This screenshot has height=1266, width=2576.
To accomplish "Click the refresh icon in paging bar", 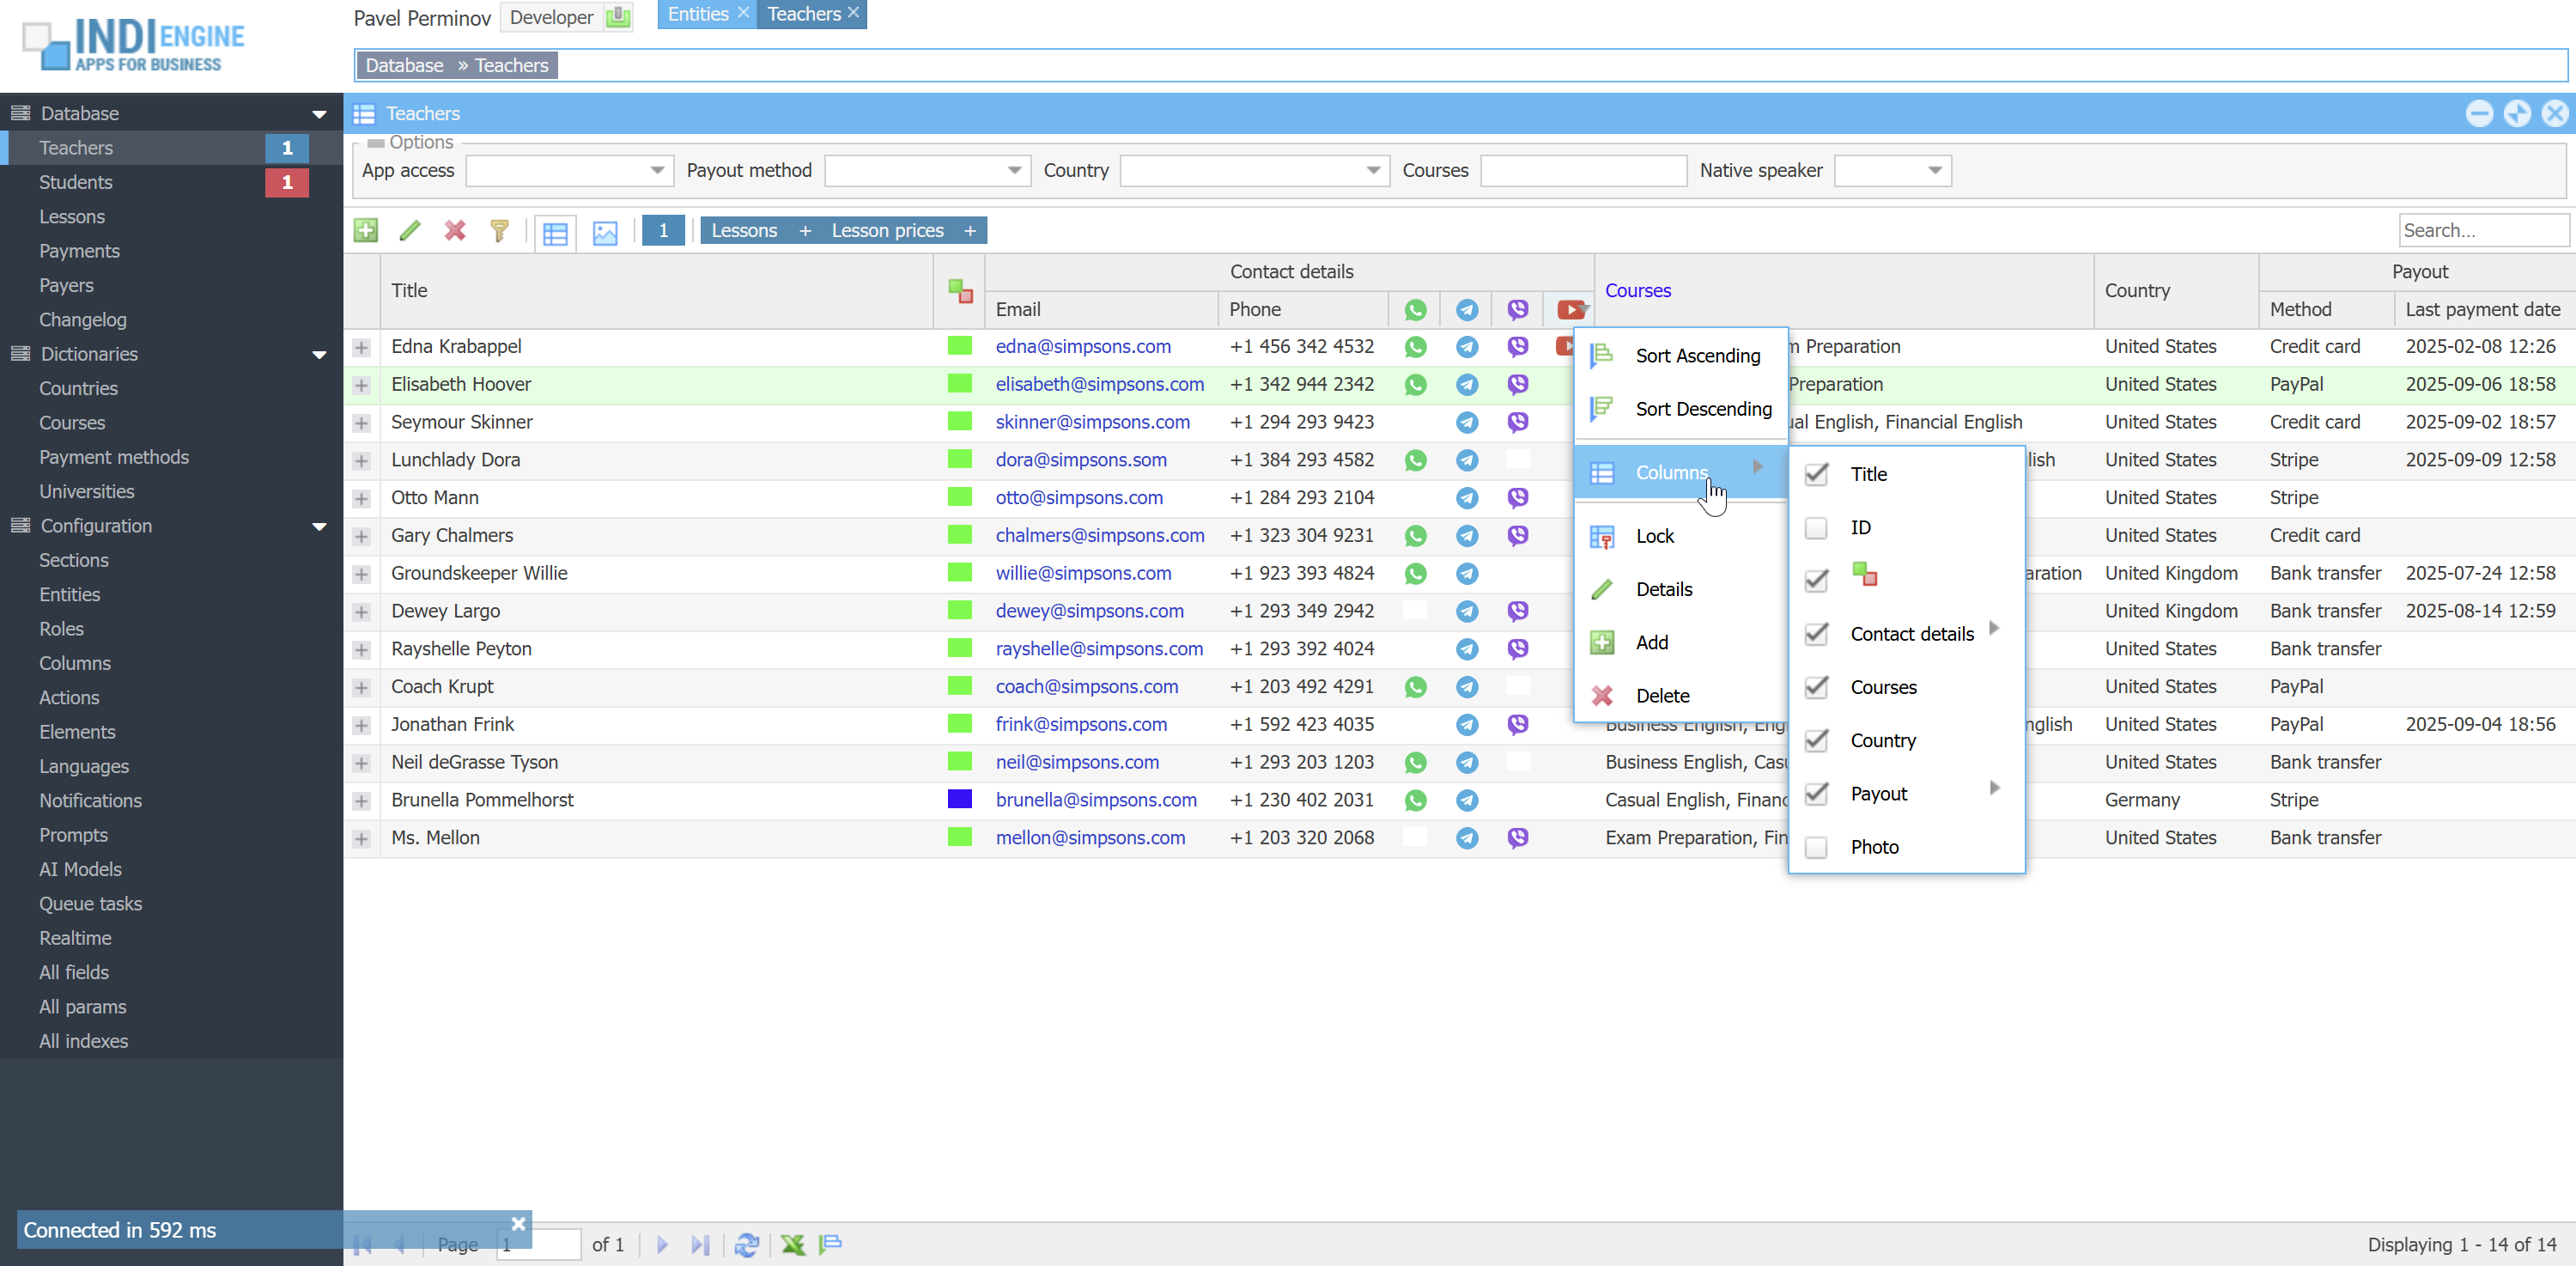I will (x=746, y=1244).
